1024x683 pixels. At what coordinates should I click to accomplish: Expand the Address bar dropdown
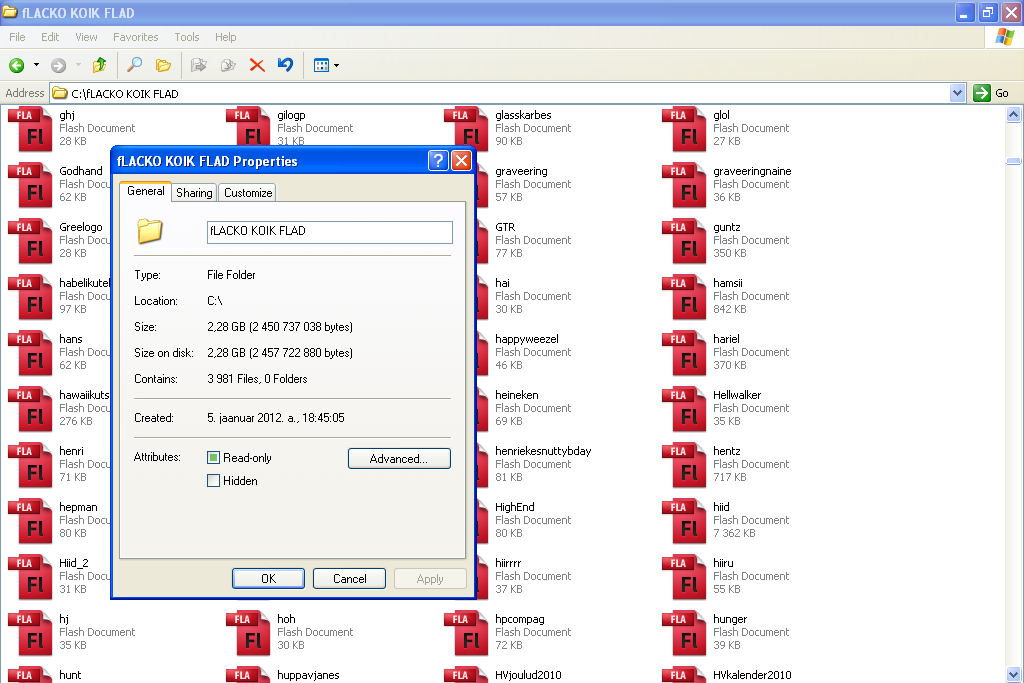coord(957,93)
